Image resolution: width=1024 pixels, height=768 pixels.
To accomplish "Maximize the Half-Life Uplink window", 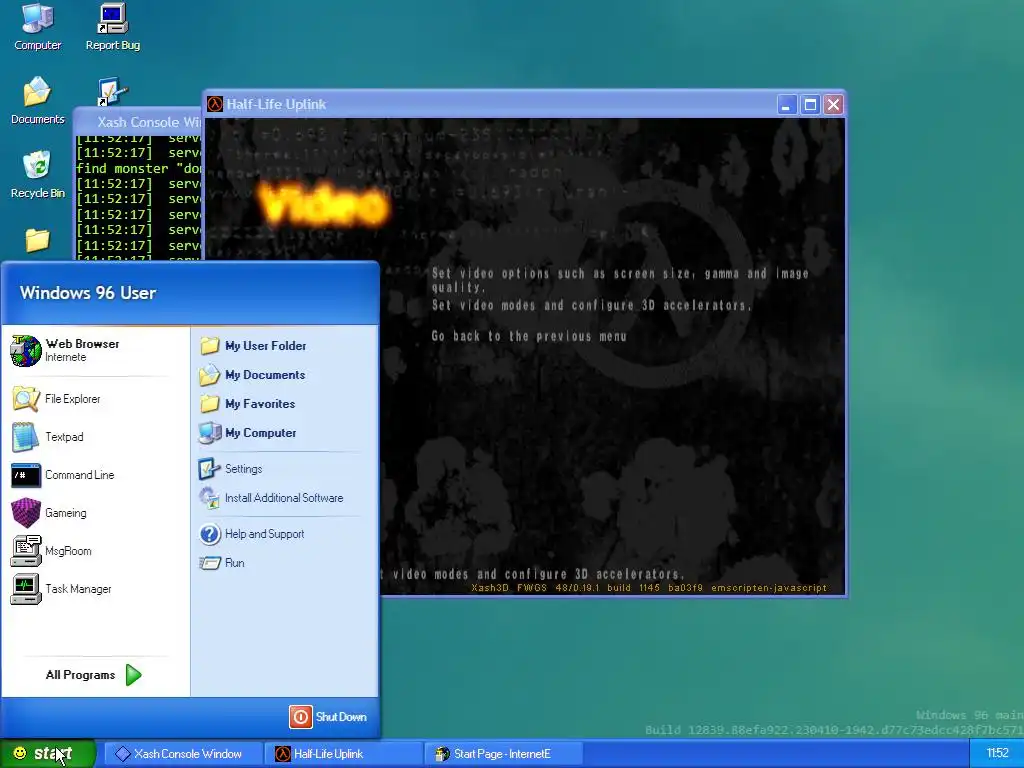I will click(x=810, y=104).
